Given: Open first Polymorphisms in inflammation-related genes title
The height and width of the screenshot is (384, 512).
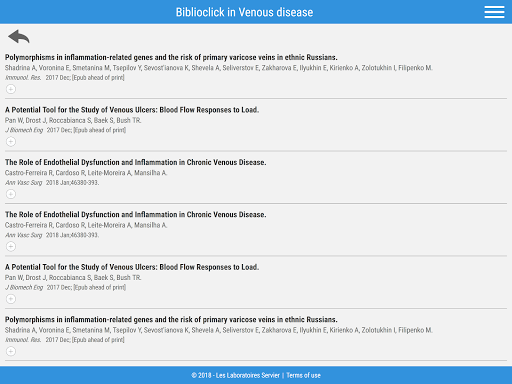Looking at the screenshot, I should 171,57.
